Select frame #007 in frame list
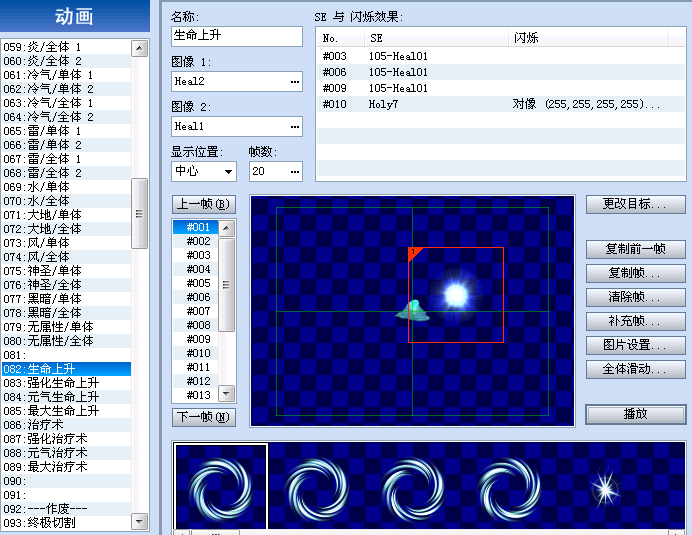 pyautogui.click(x=196, y=311)
